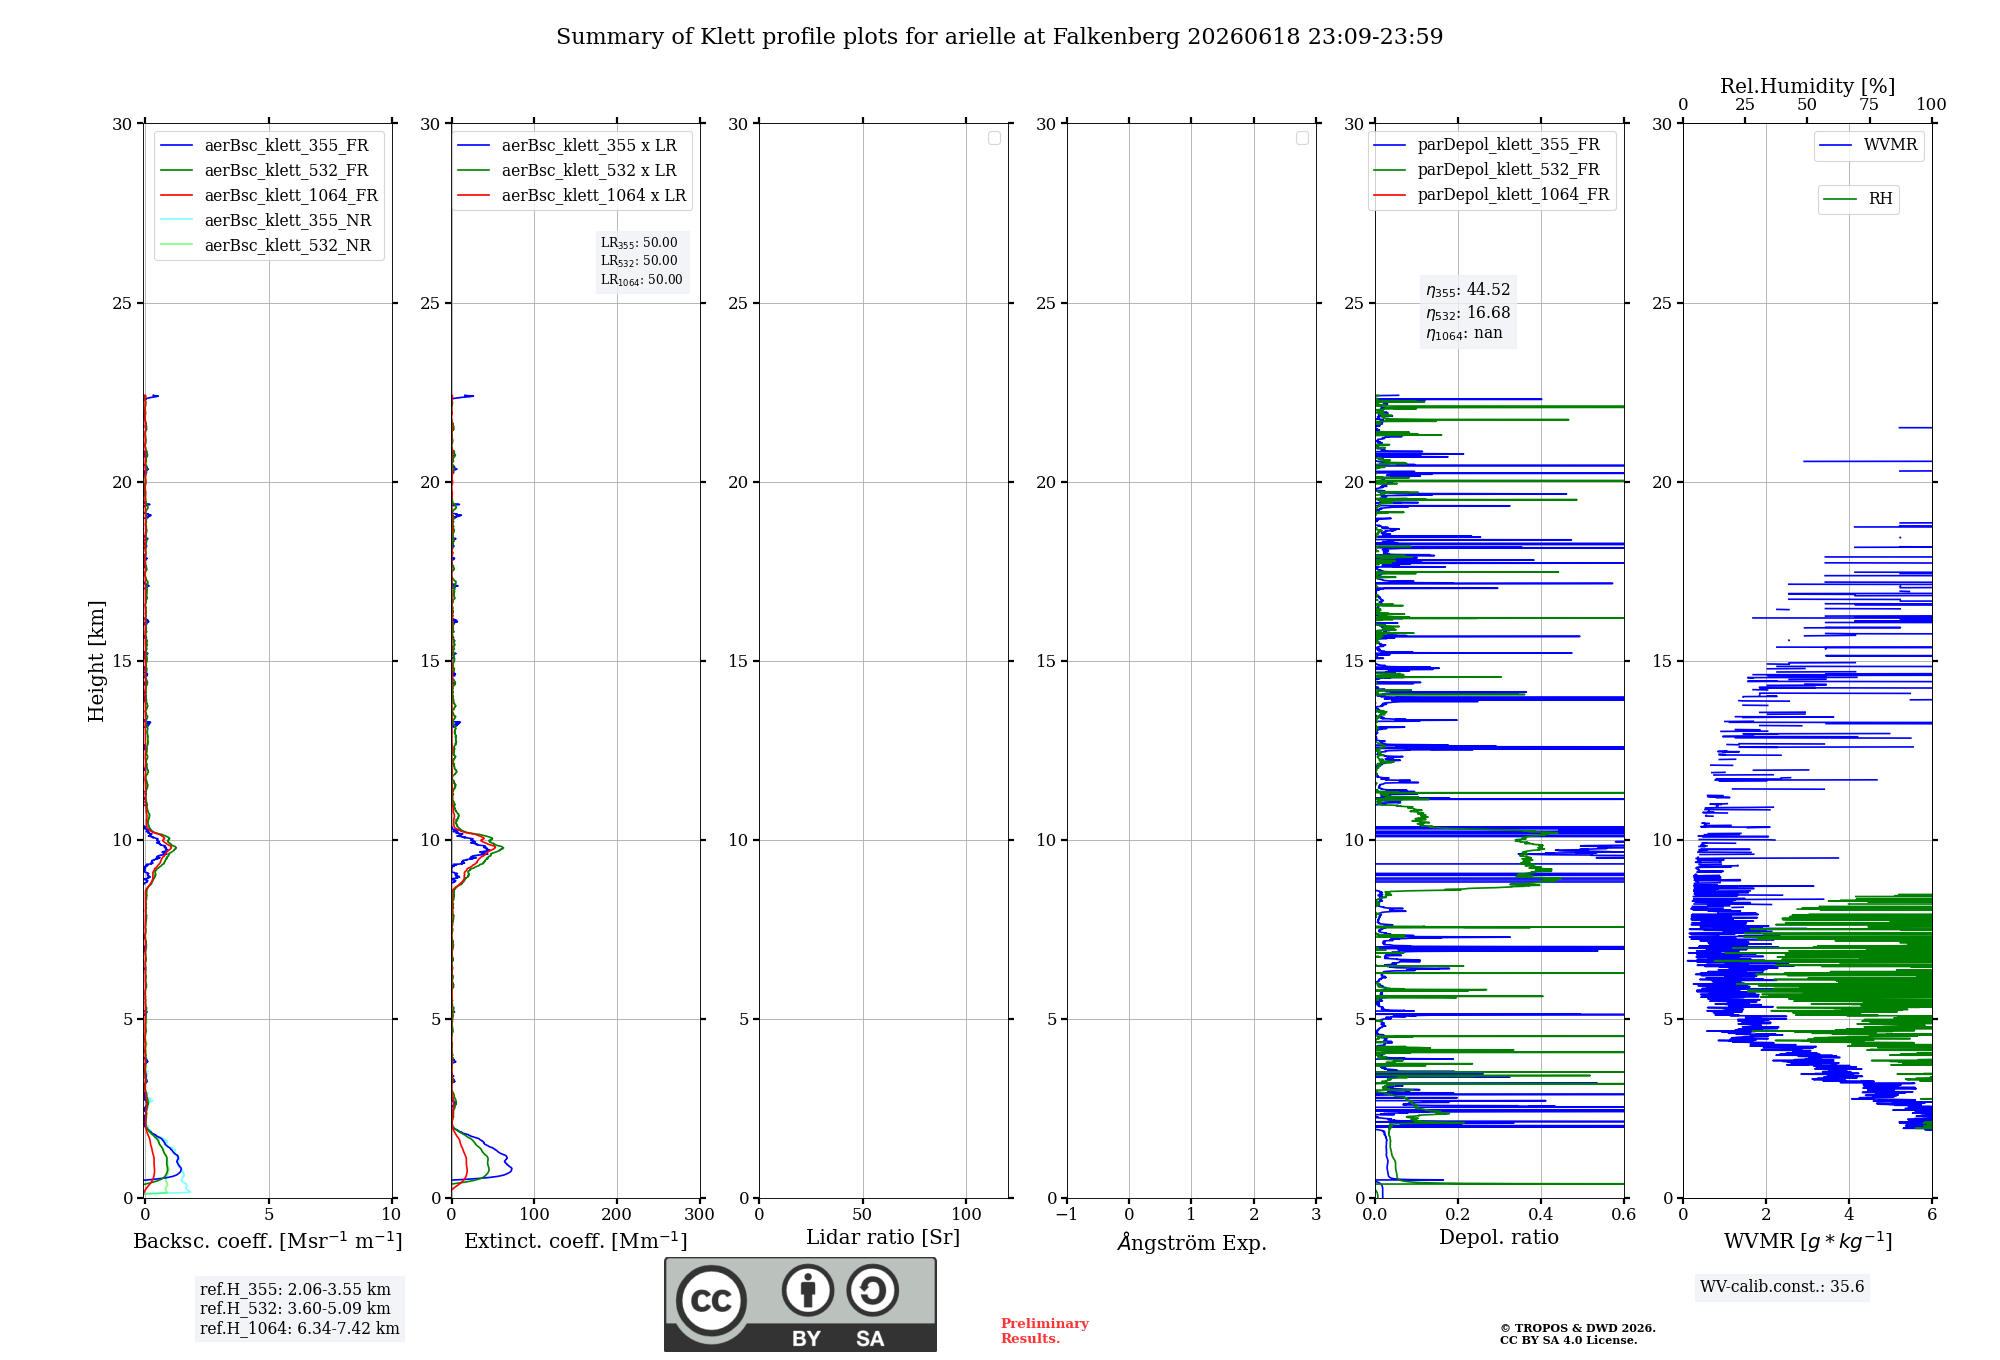Screen dimensions: 2000x1360
Task: Click the Lidar ratio [Sr] axis label
Action: click(883, 1238)
